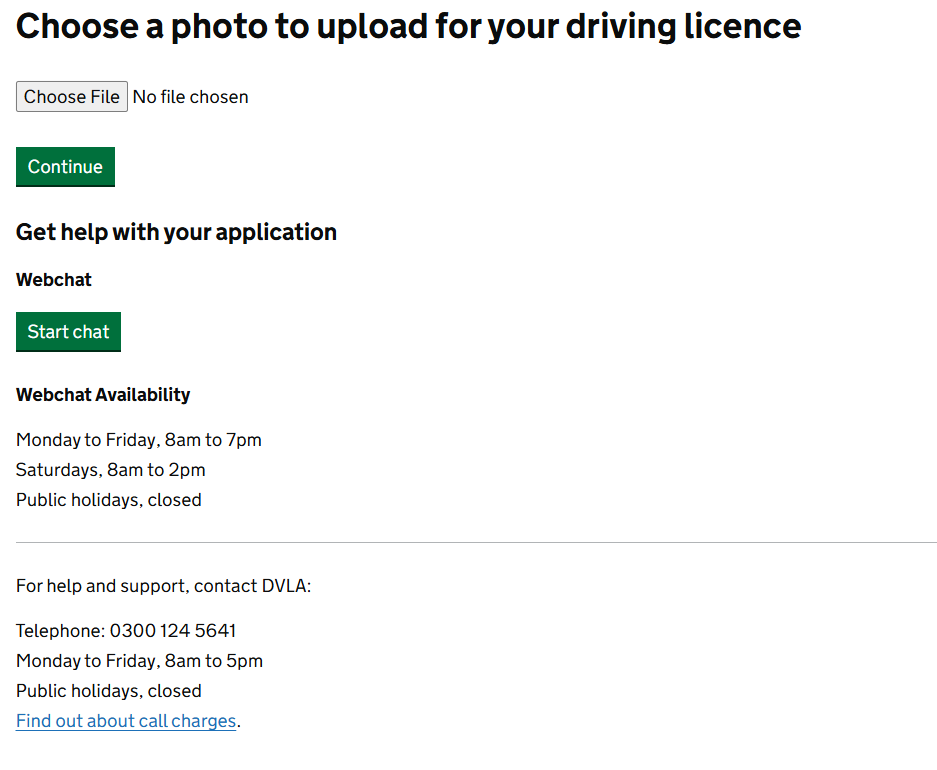The height and width of the screenshot is (770, 937).
Task: Click 'Monday to Friday, 8am to 5pm' text
Action: (139, 661)
